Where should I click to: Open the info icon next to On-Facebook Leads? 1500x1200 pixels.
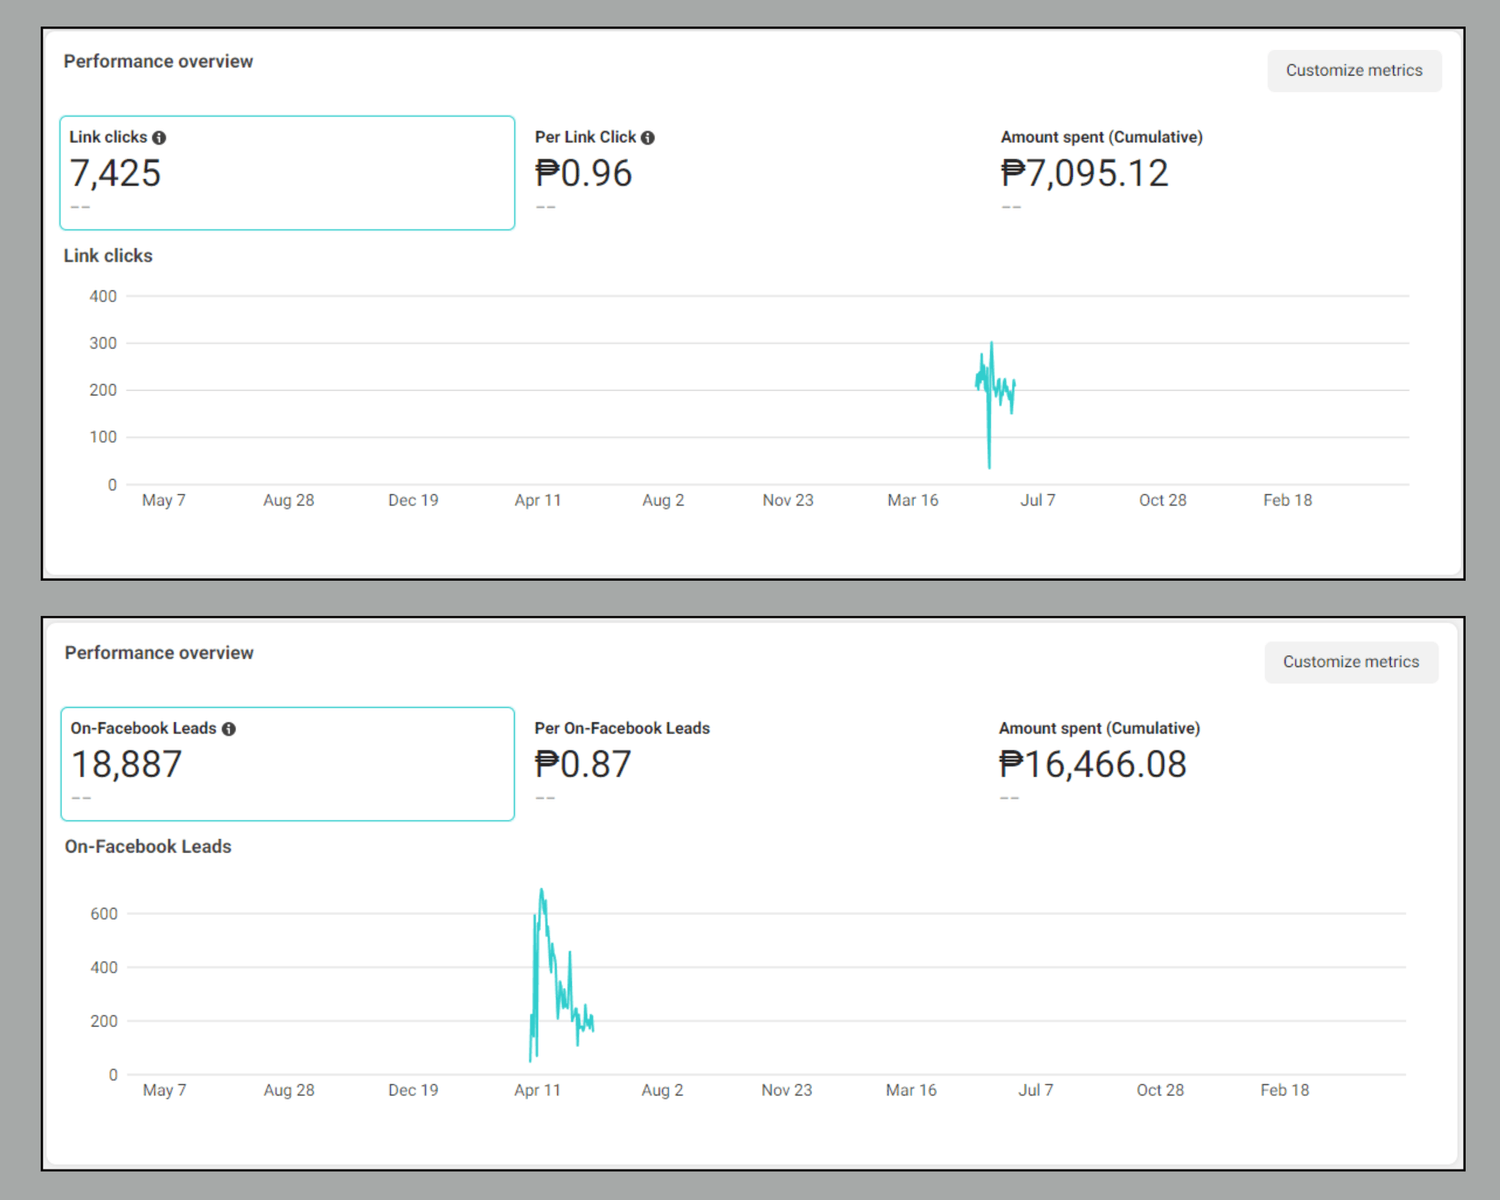[x=229, y=729]
